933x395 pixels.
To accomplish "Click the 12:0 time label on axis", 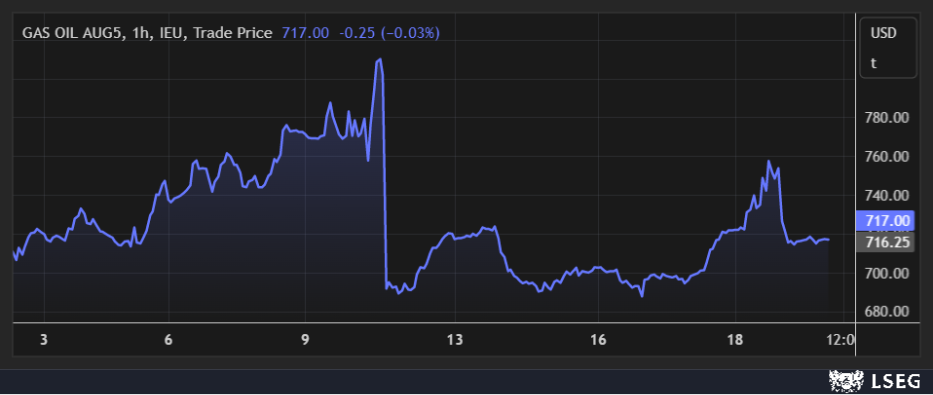I will point(841,340).
